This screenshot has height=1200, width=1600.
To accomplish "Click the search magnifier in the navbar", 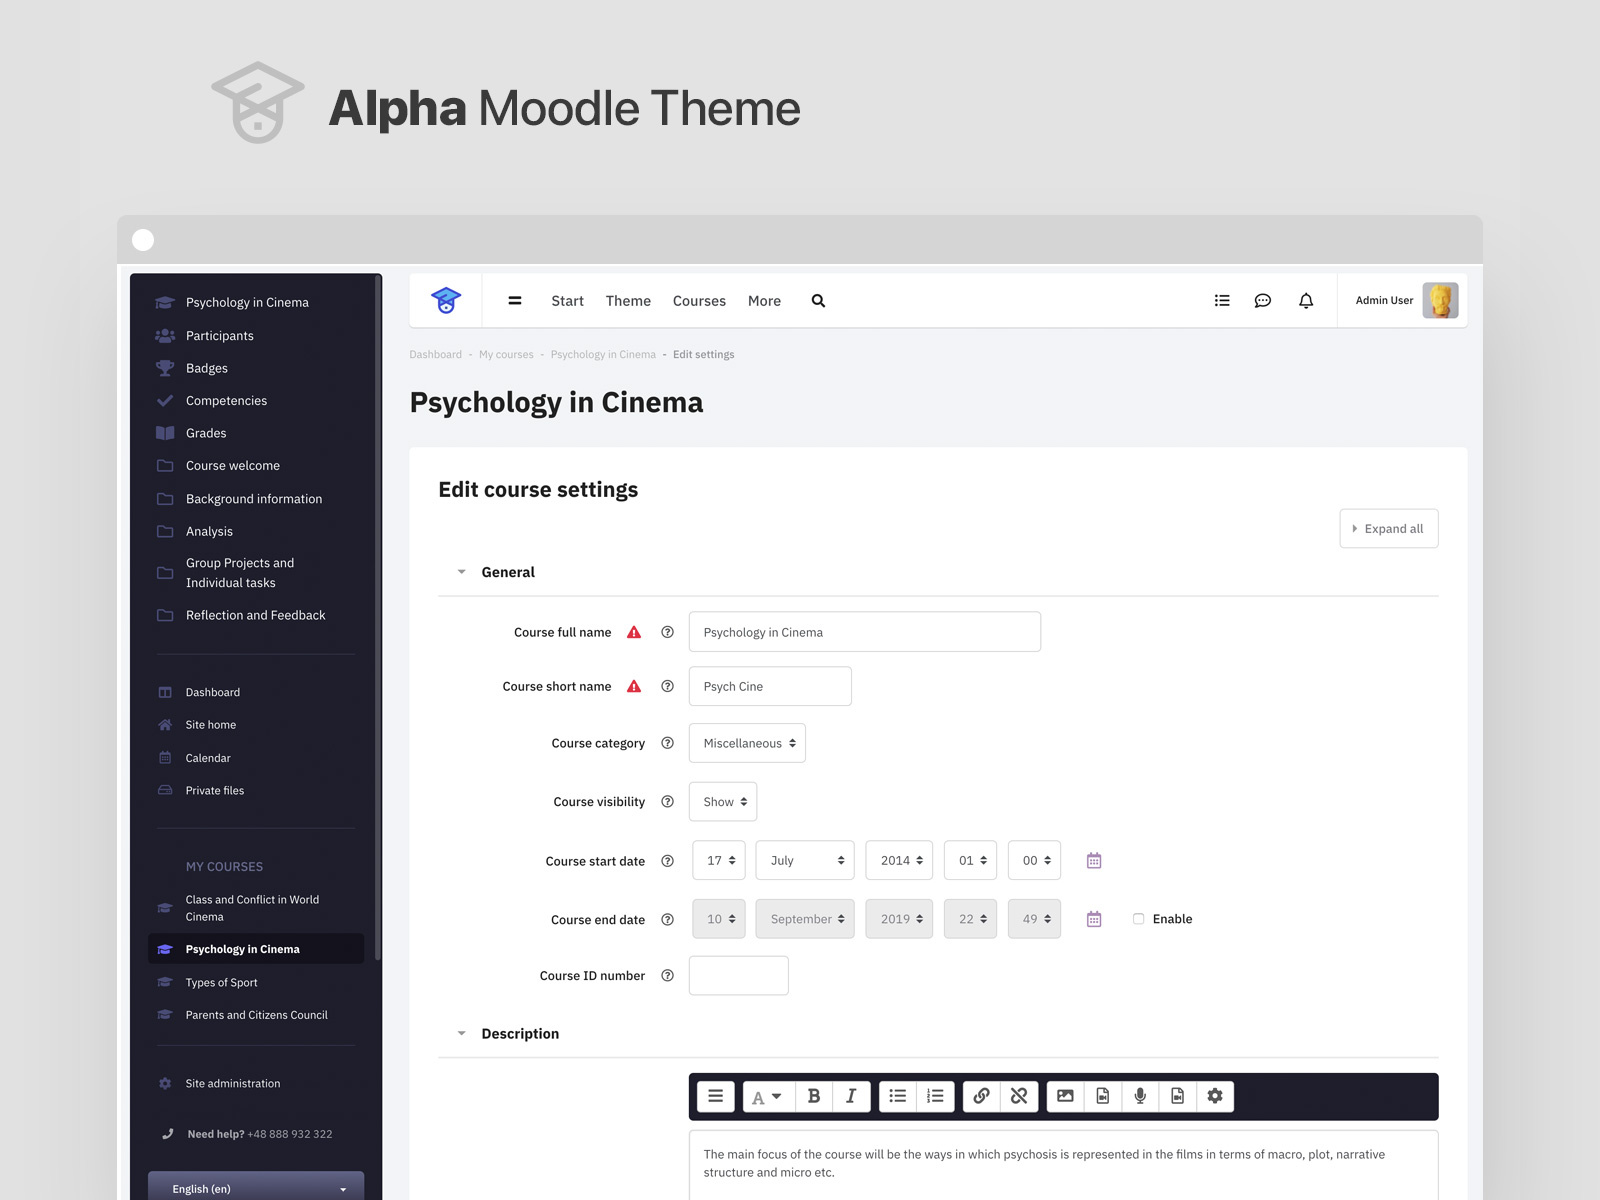I will (x=818, y=300).
